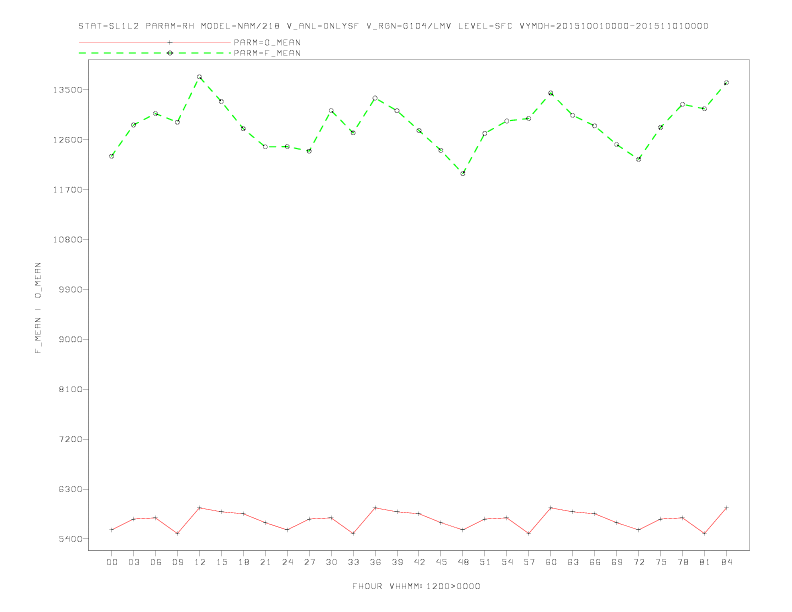This screenshot has height=612, width=792.
Task: Click the x-axis label 15
Action: point(221,562)
